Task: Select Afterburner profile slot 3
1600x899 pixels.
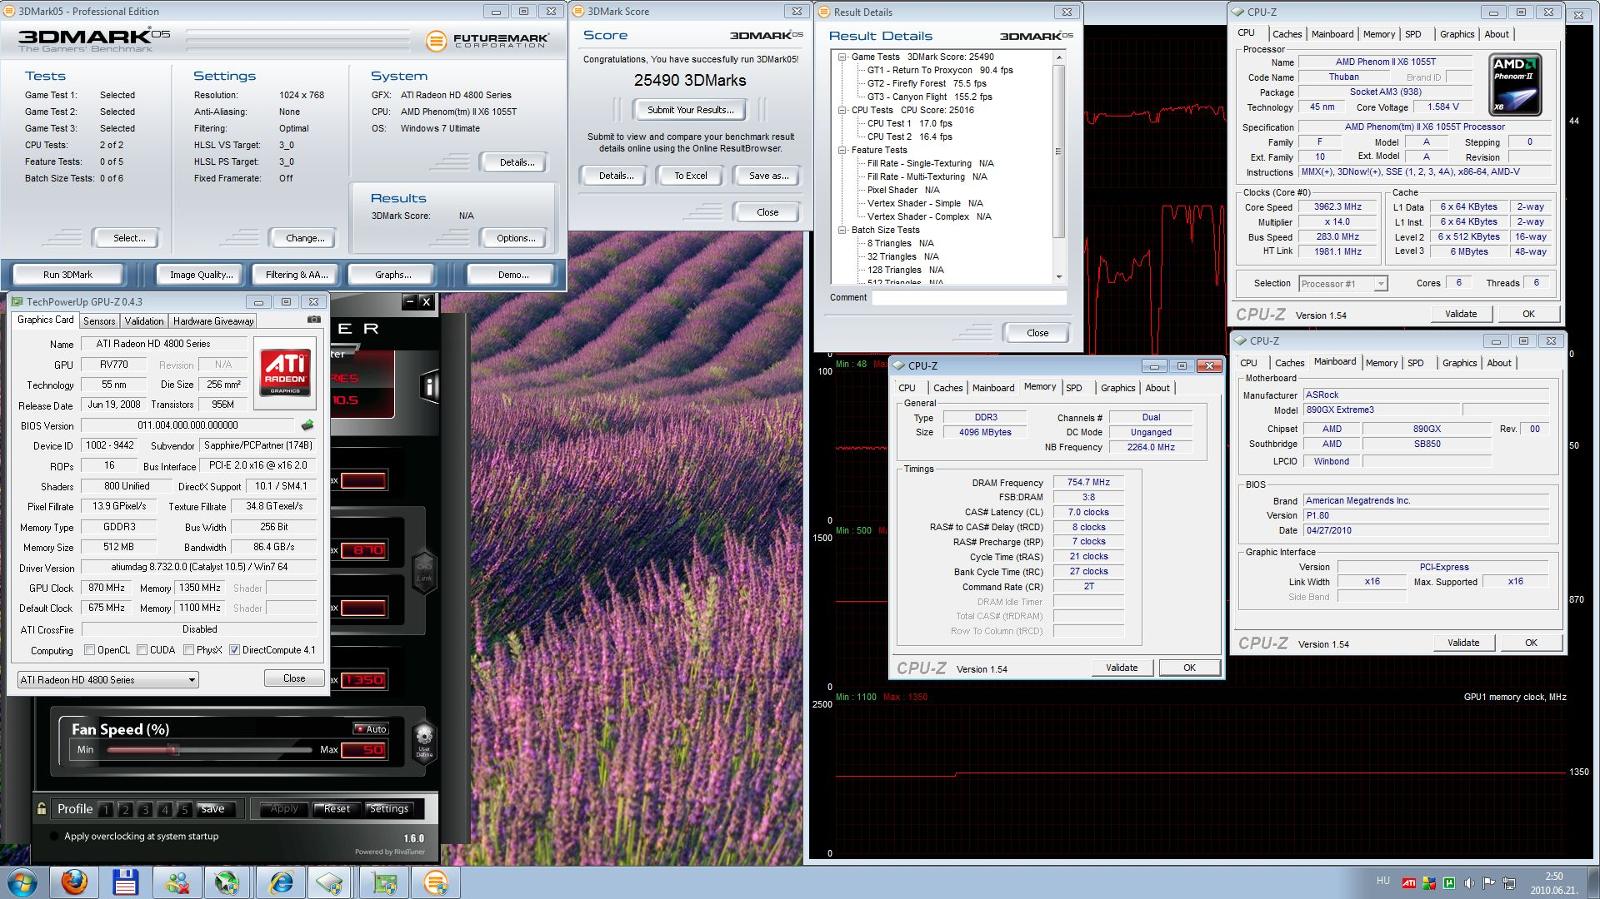Action: coord(146,809)
